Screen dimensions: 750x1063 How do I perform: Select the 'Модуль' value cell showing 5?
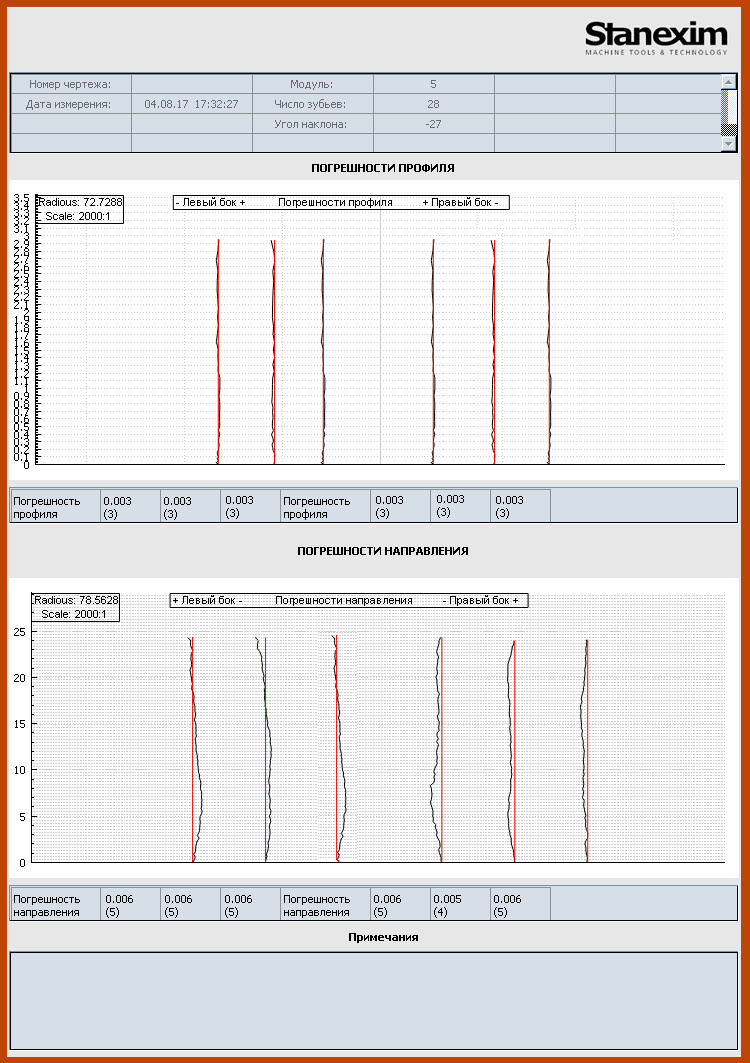[x=433, y=84]
